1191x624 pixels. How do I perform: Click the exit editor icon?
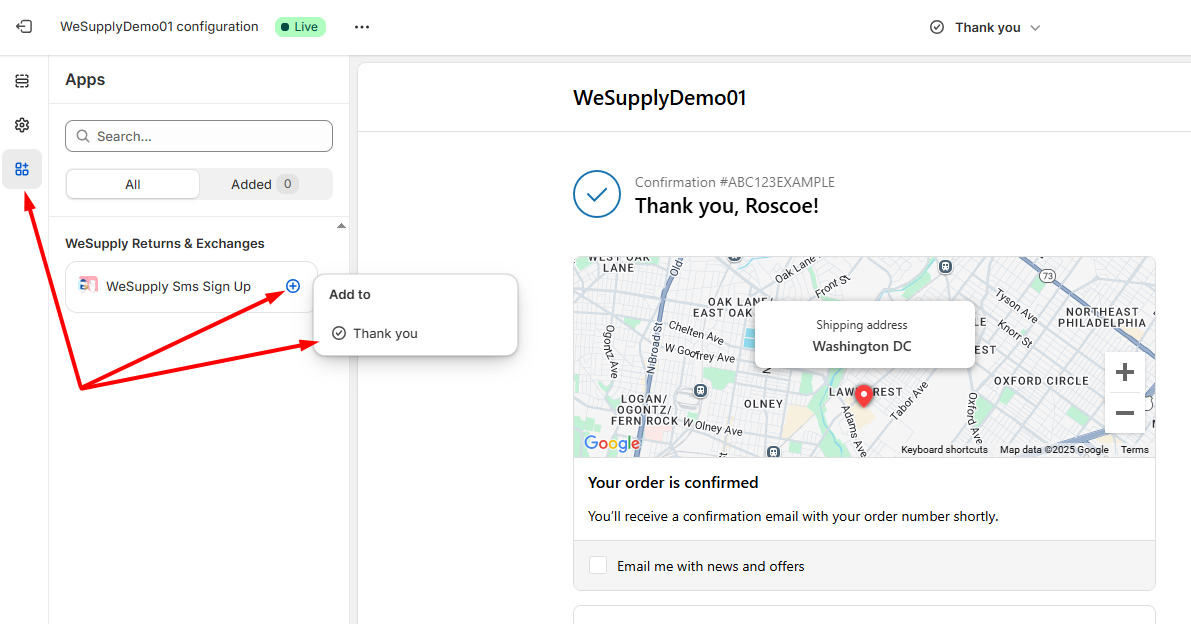[x=24, y=27]
